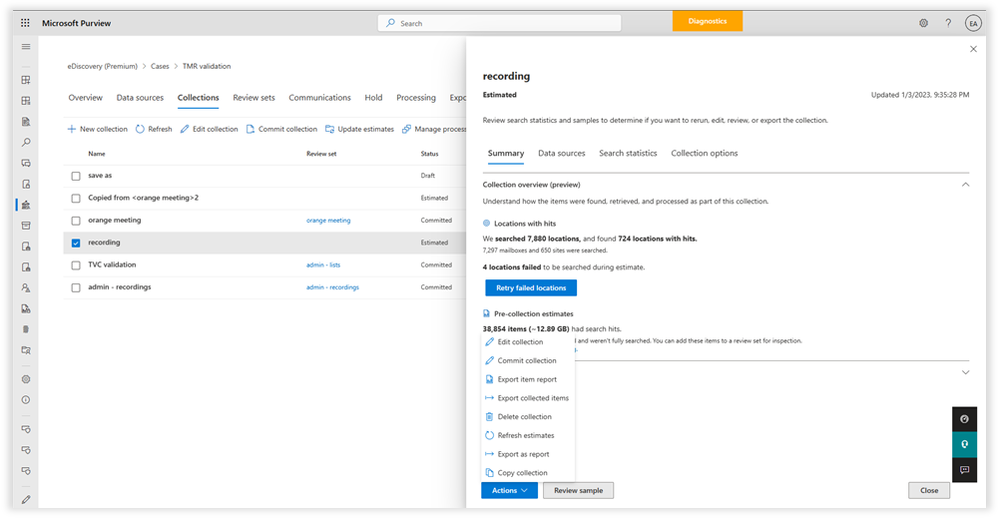The height and width of the screenshot is (518, 999).
Task: Open the Communications tab
Action: click(320, 97)
